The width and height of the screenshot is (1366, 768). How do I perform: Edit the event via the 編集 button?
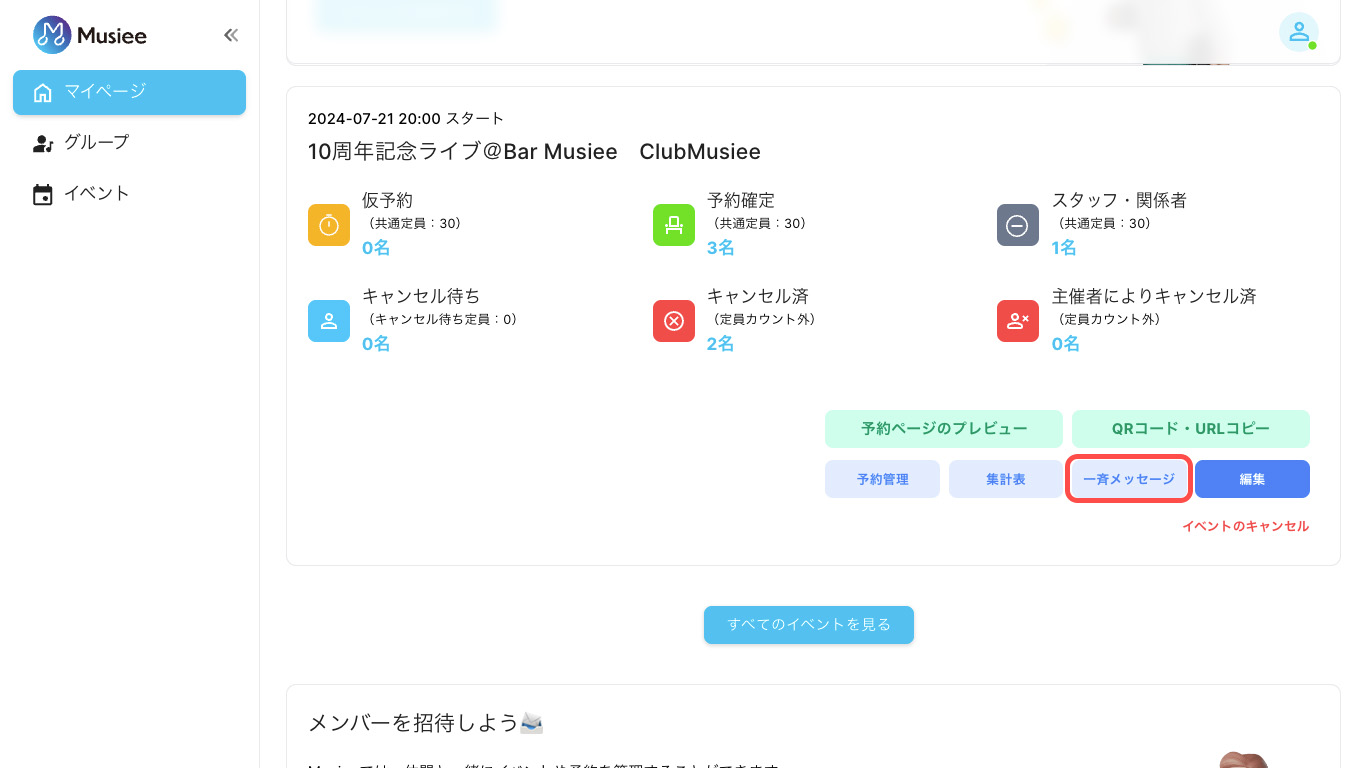pos(1251,479)
